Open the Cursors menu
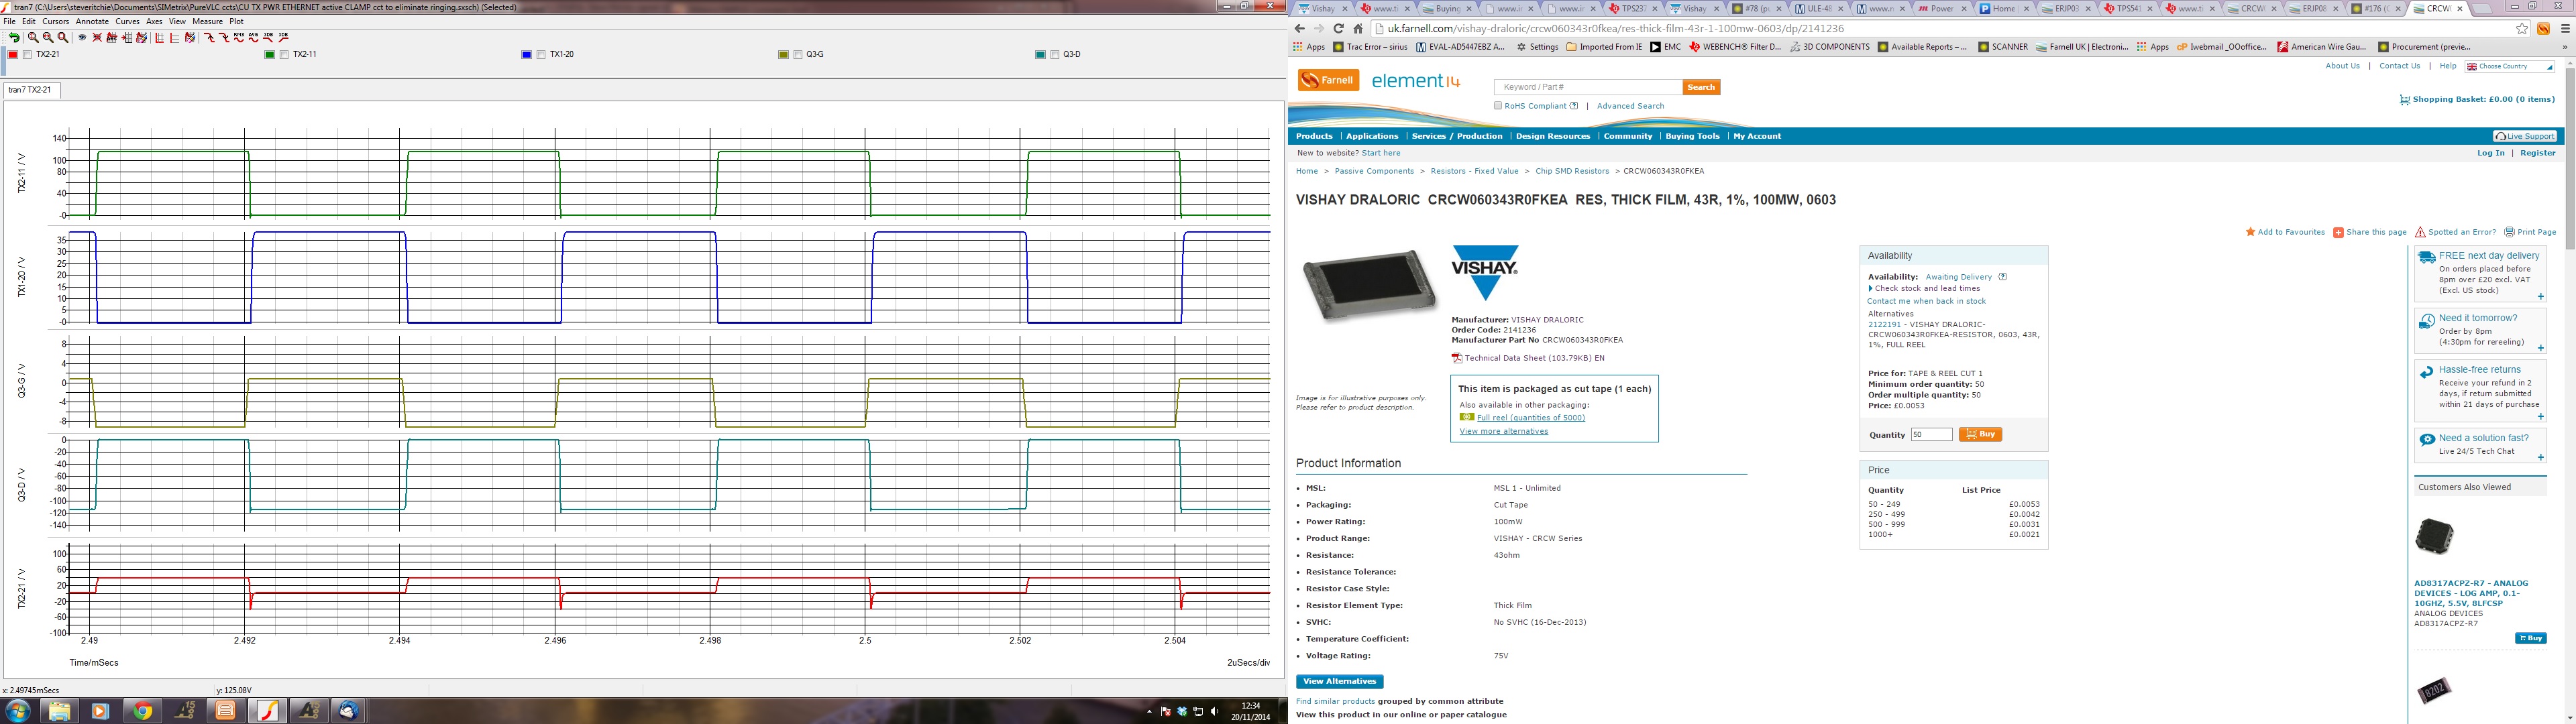Image resolution: width=2576 pixels, height=724 pixels. (55, 21)
